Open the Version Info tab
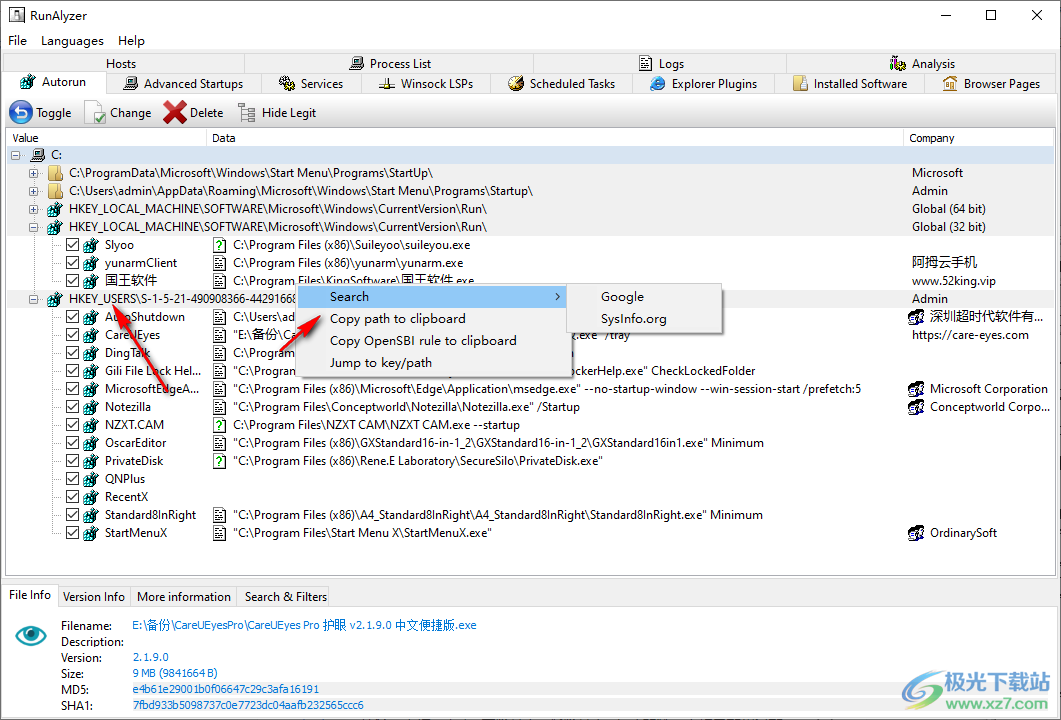 tap(93, 596)
